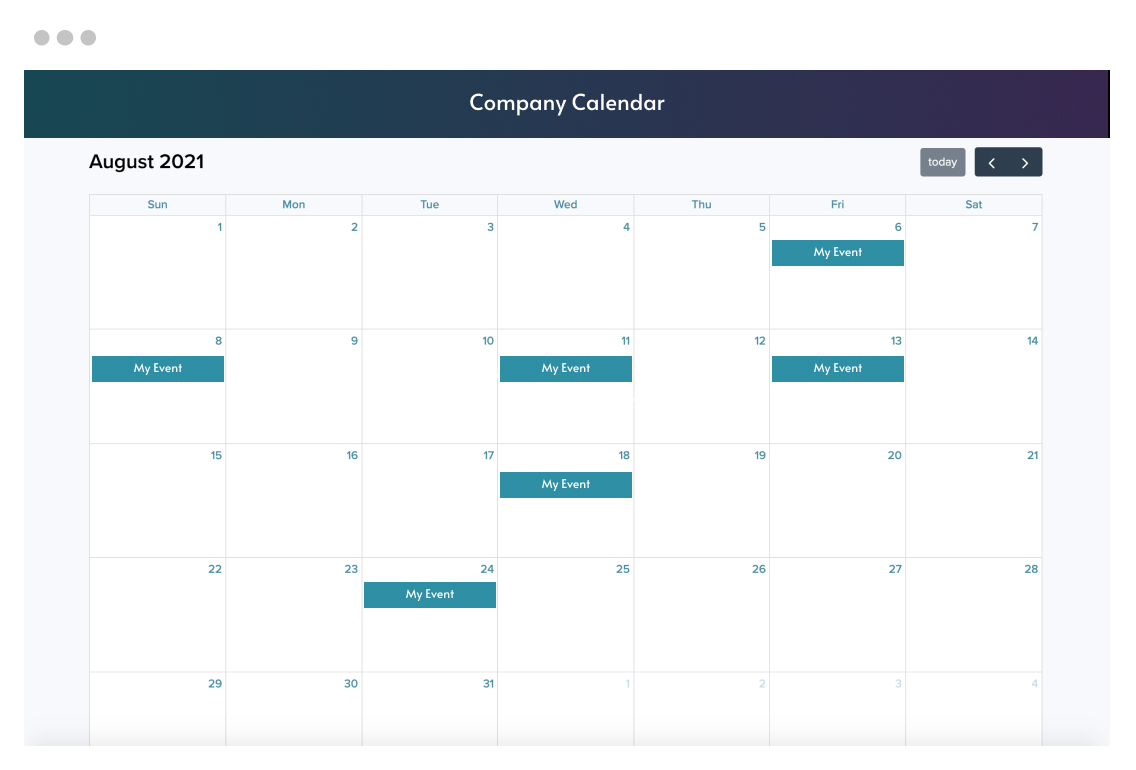Go to previous month with left chevron
Screen dimensions: 1136x770
click(x=992, y=162)
